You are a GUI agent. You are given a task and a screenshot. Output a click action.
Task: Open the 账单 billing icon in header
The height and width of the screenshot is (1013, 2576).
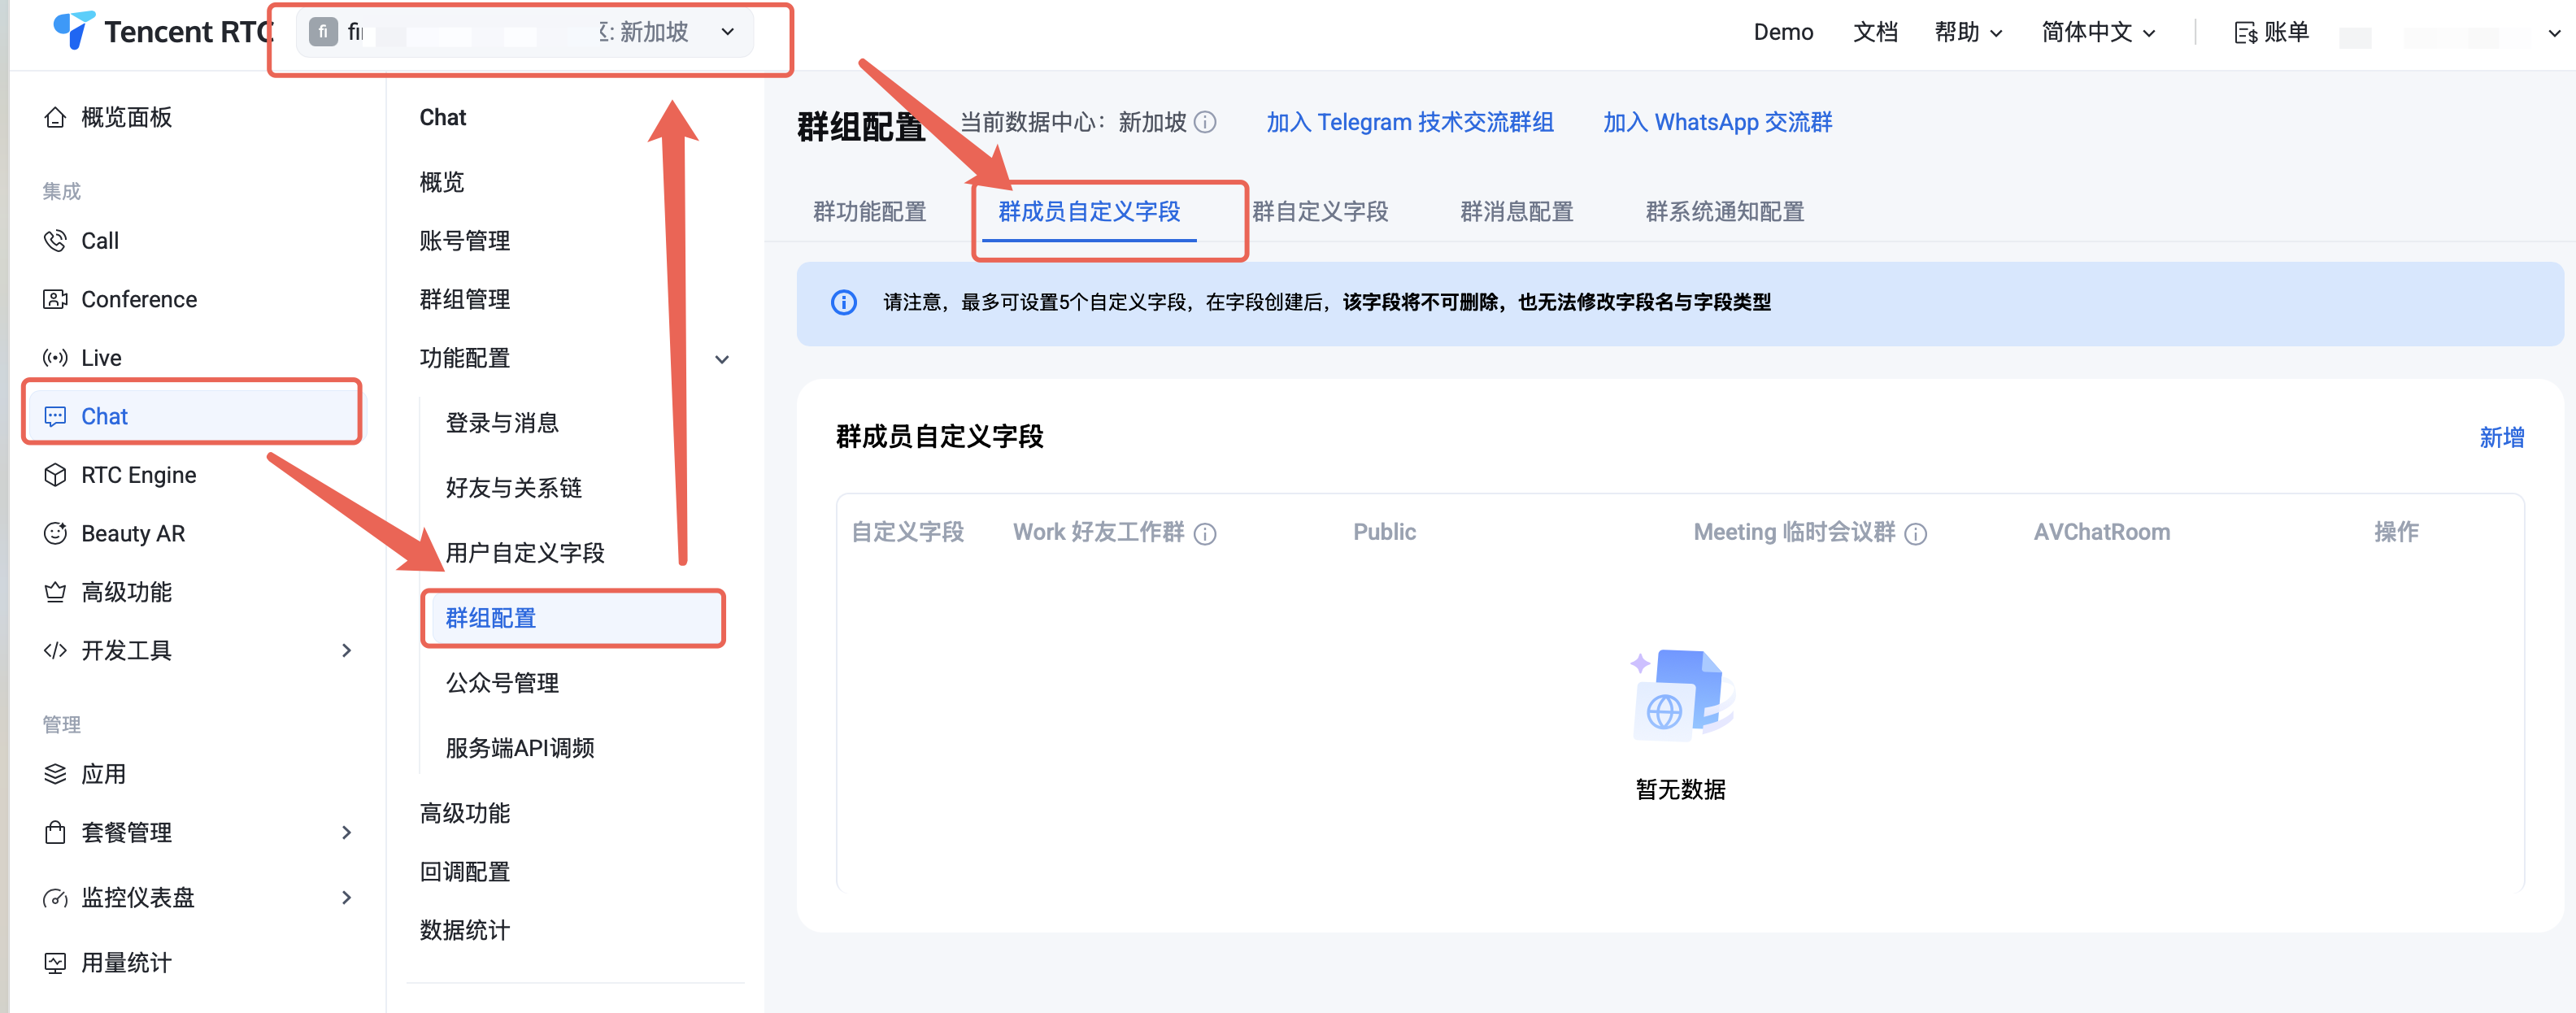pos(2245,33)
